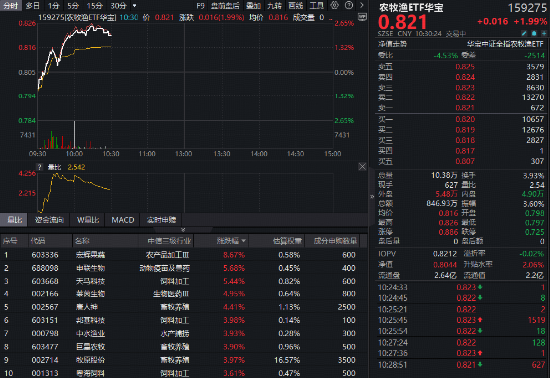Click the blue shape icon between pencil and plus
The width and height of the screenshot is (550, 379).
[x=534, y=33]
